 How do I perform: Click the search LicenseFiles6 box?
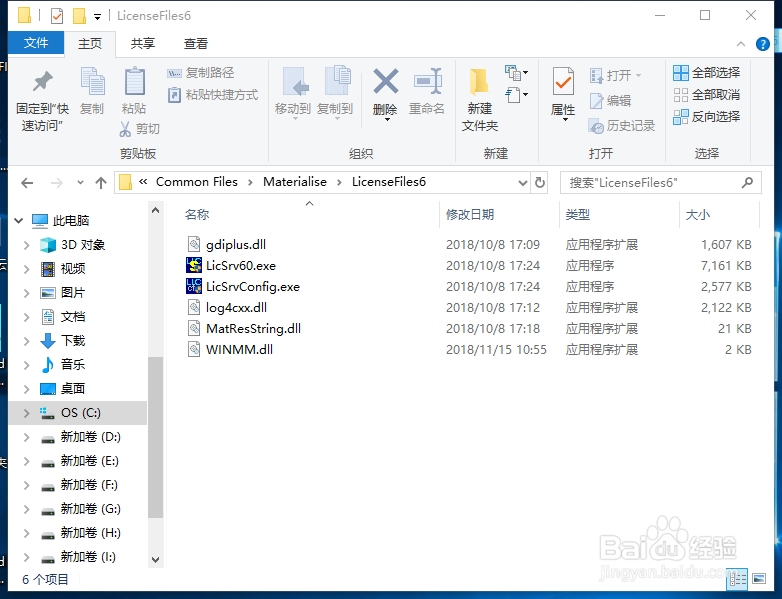point(661,183)
